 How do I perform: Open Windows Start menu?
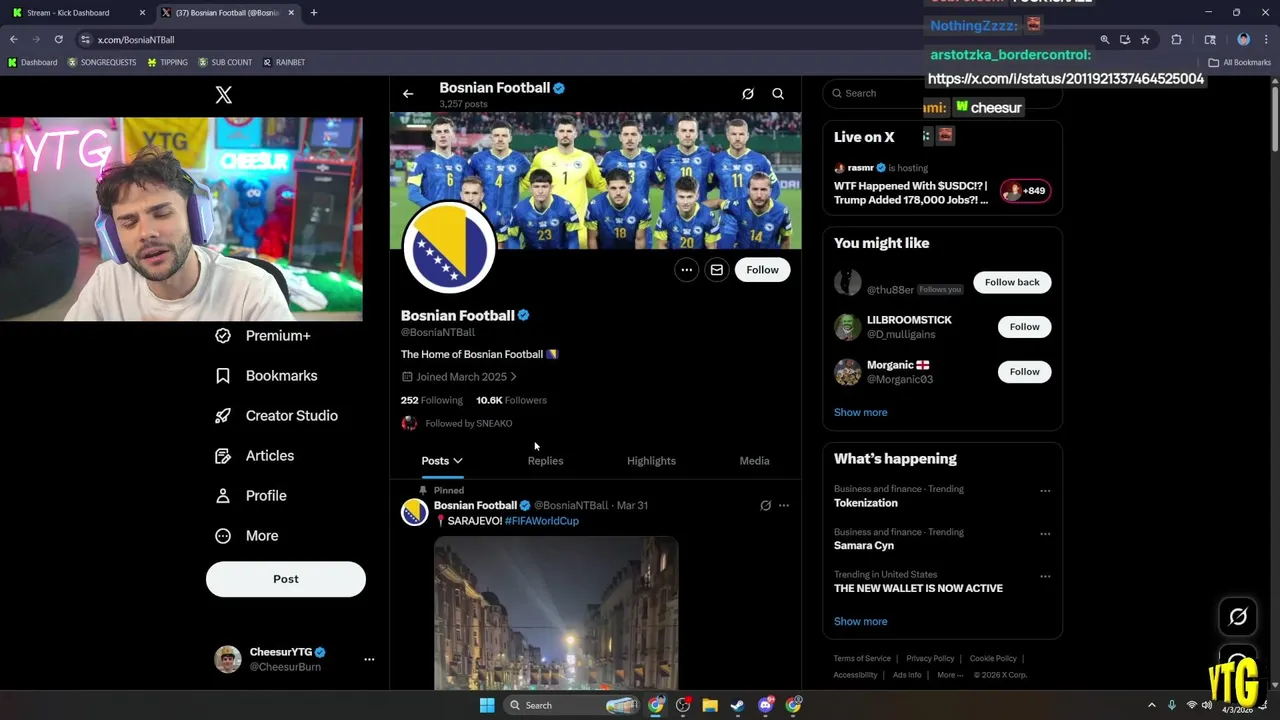(487, 705)
